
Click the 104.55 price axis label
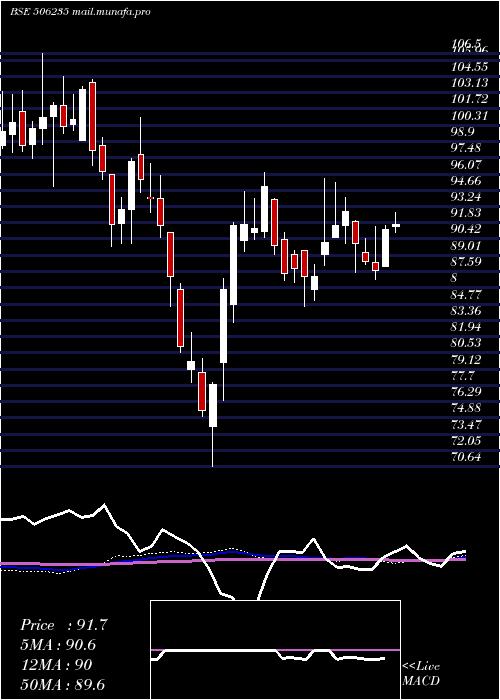470,66
